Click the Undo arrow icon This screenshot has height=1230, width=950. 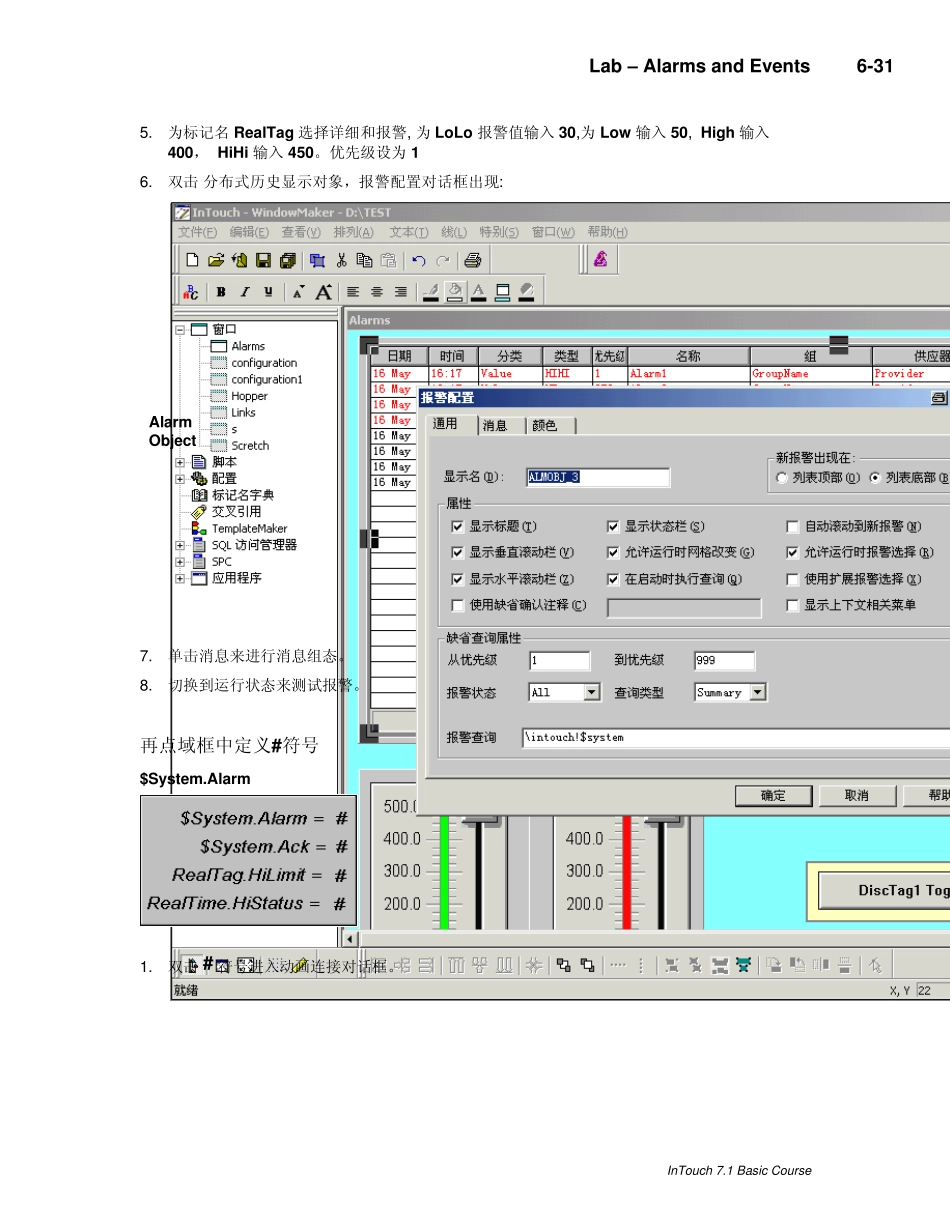click(x=419, y=261)
